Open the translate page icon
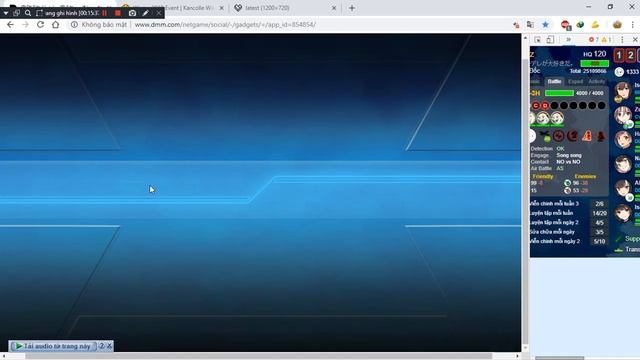This screenshot has width=640, height=360. (x=530, y=24)
